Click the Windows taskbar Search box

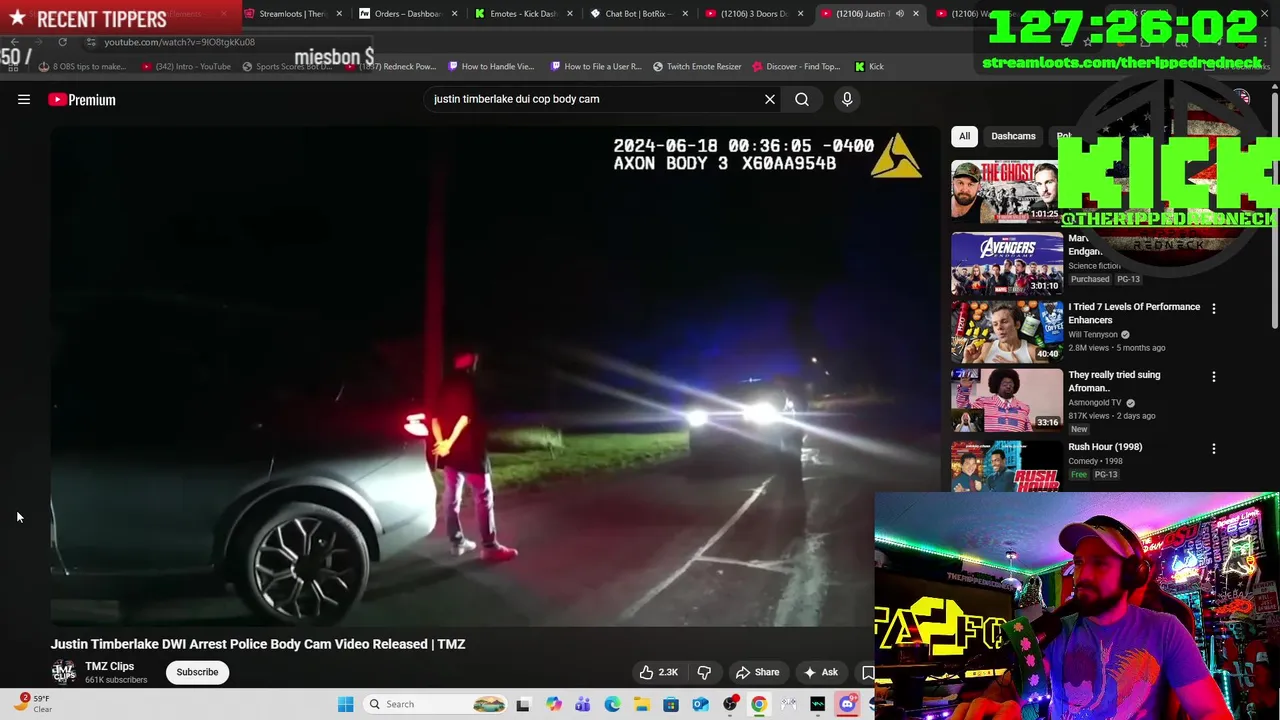434,704
